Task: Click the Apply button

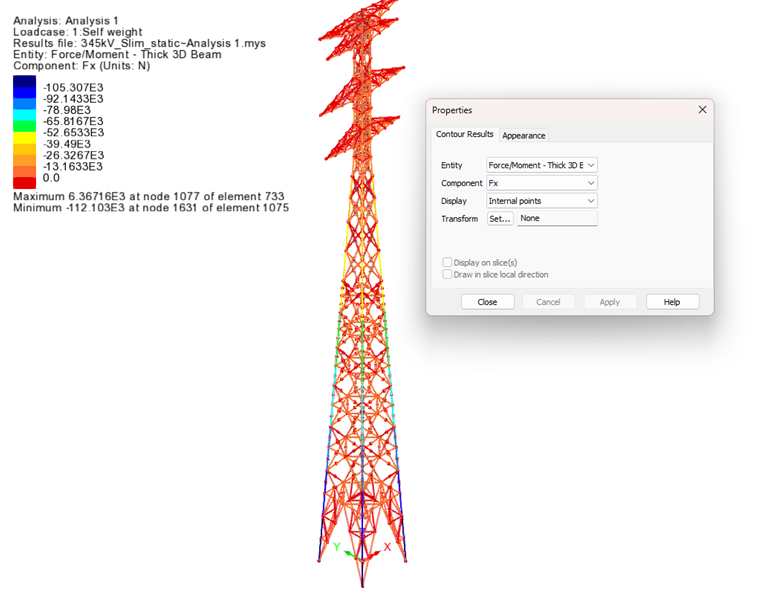Action: tap(609, 302)
